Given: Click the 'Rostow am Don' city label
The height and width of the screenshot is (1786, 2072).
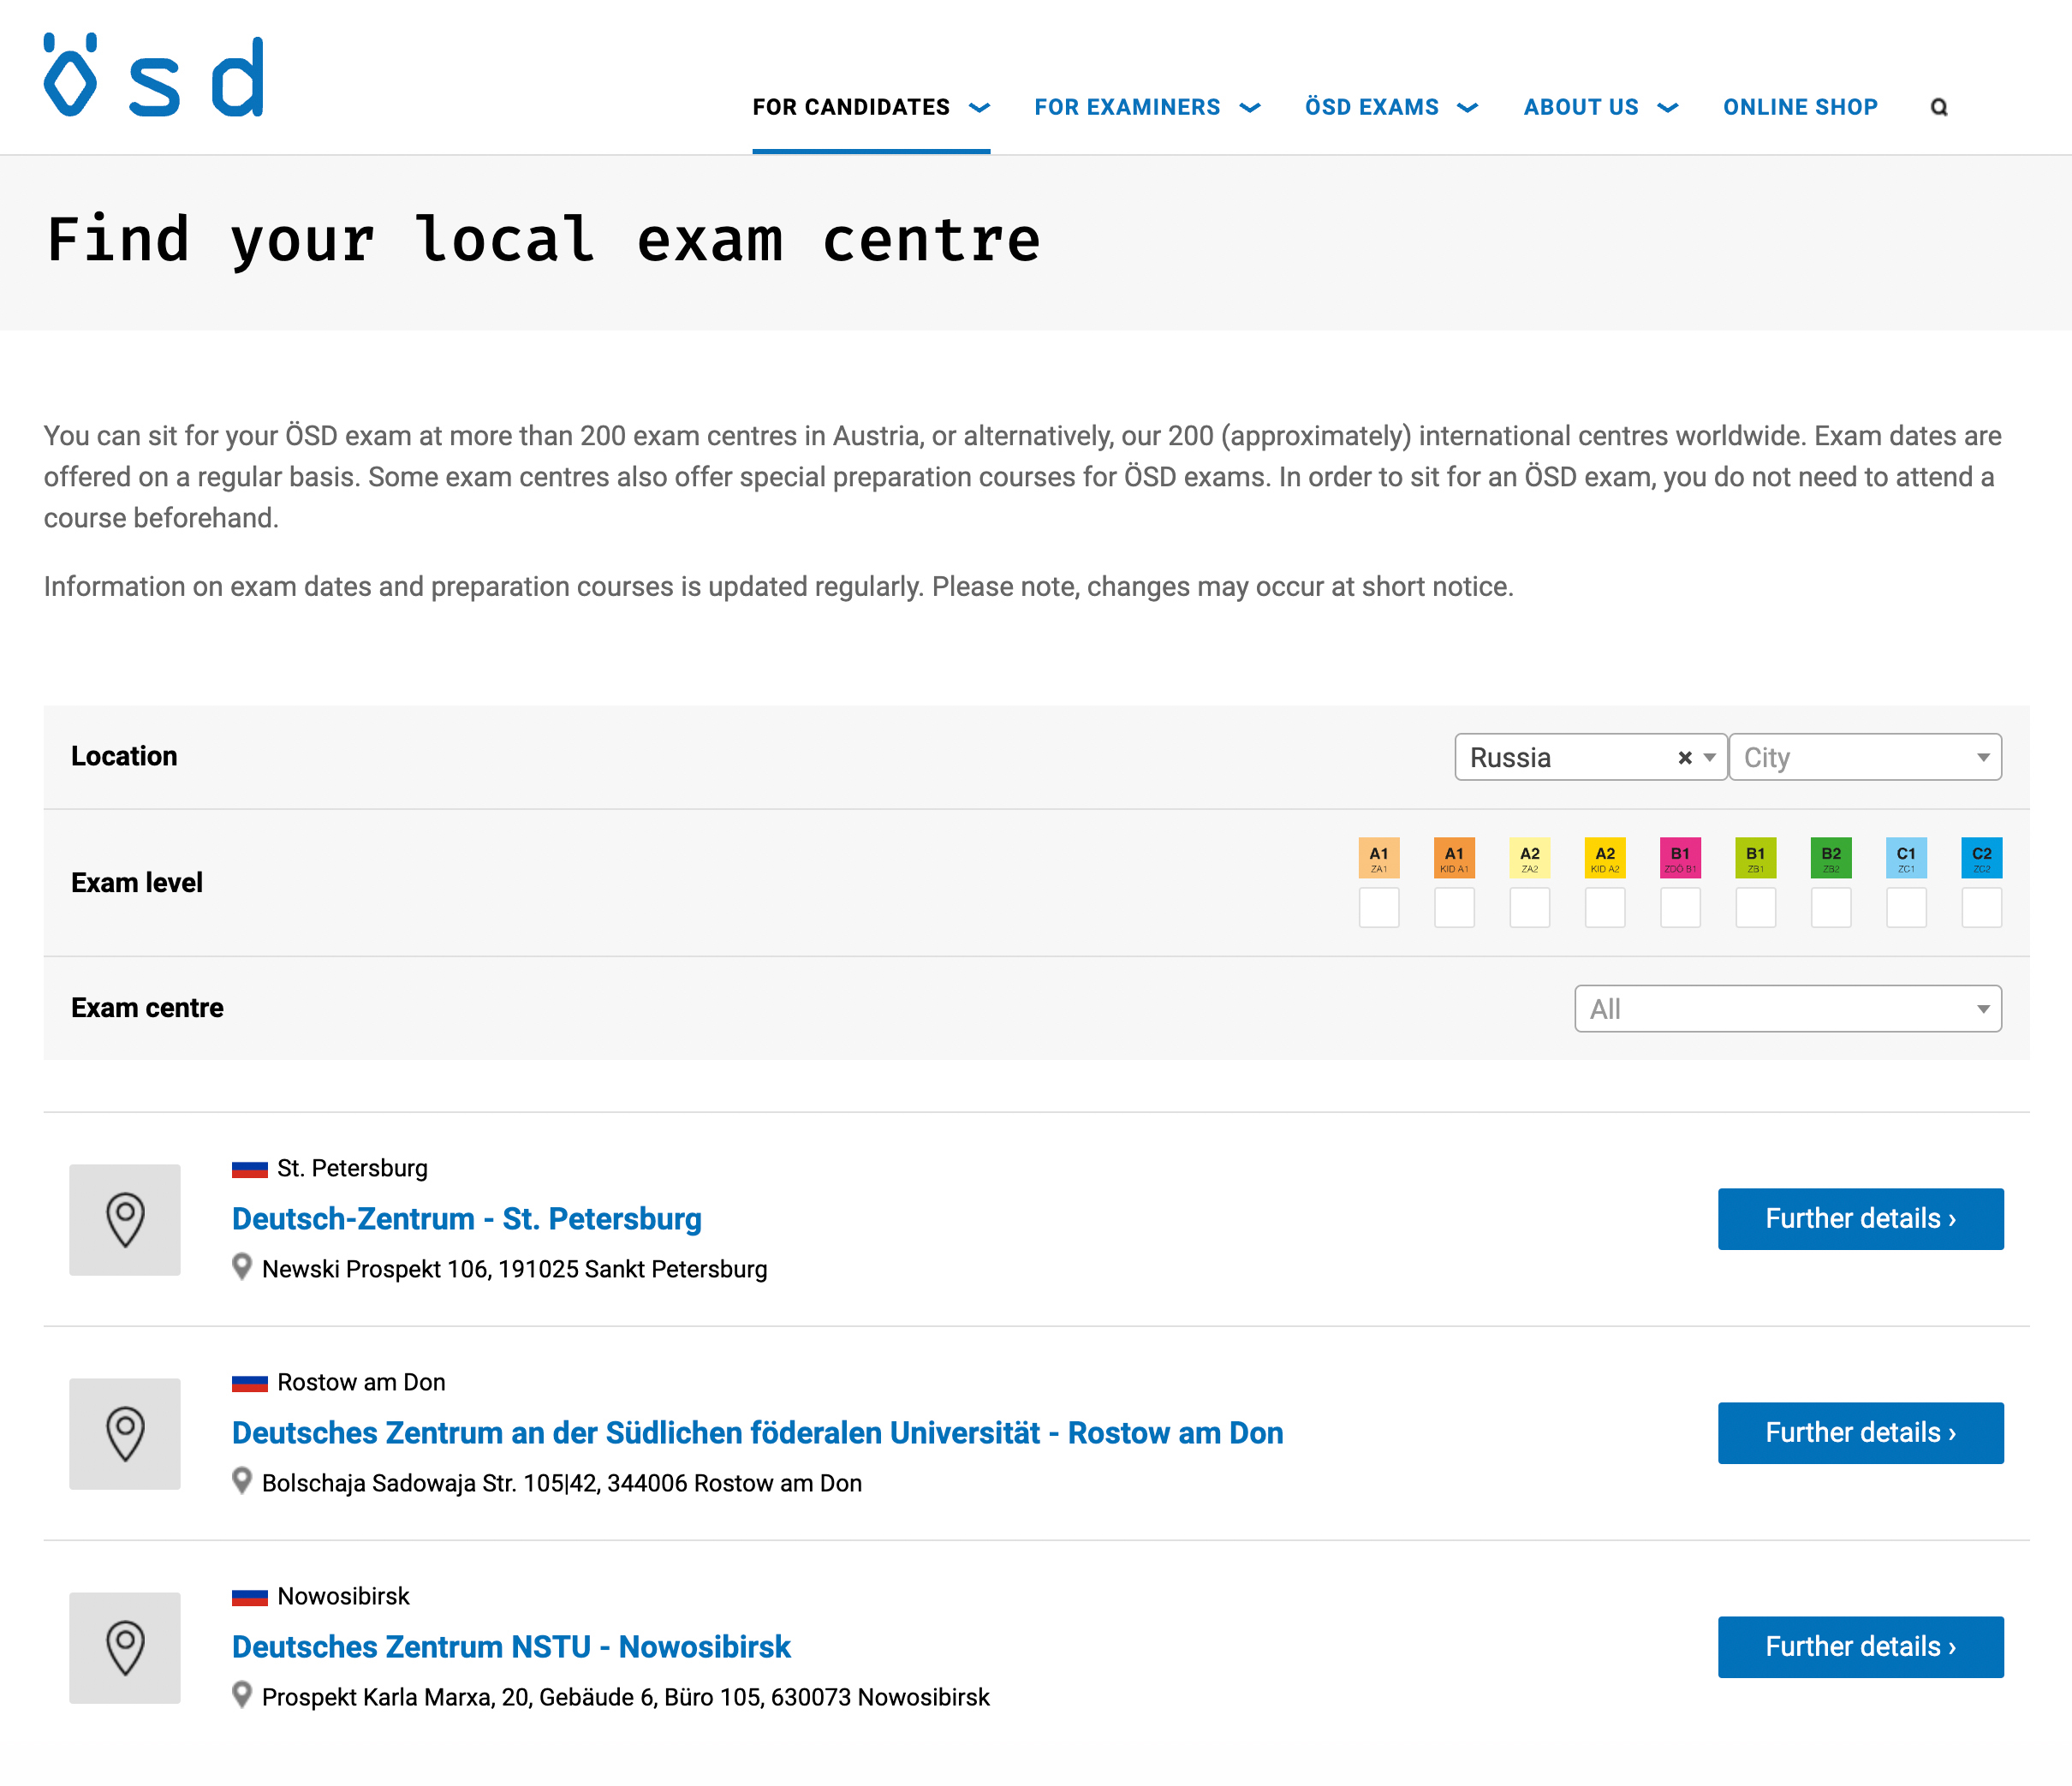Looking at the screenshot, I should (361, 1382).
